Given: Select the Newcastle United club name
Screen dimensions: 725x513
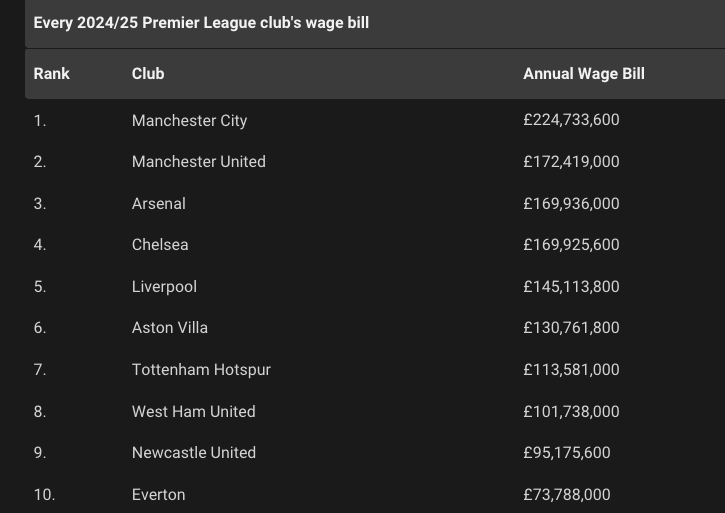Looking at the screenshot, I should point(194,453).
